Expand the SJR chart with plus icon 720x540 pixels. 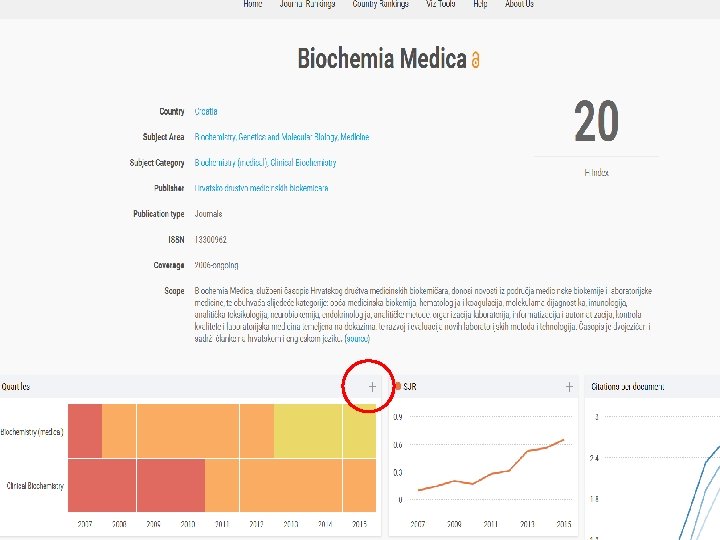[569, 386]
